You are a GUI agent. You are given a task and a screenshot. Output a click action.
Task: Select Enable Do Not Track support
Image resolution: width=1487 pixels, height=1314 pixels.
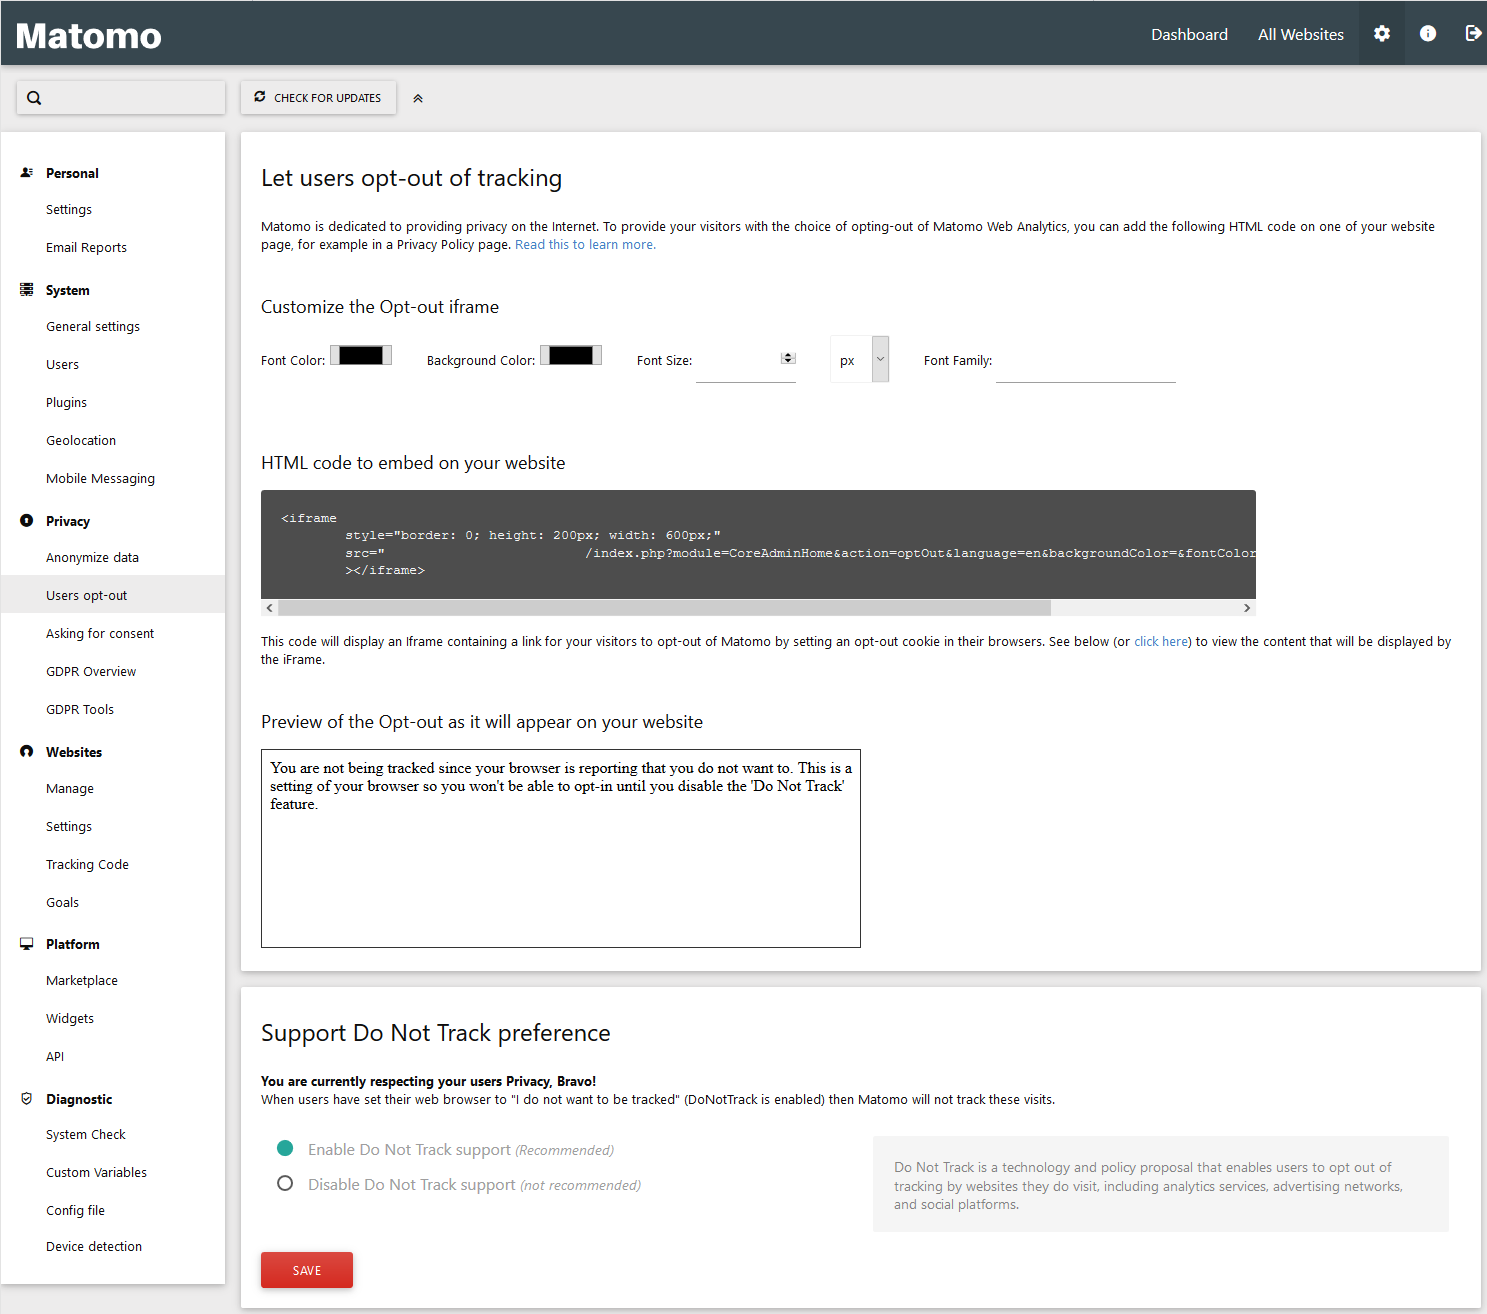[x=285, y=1149]
